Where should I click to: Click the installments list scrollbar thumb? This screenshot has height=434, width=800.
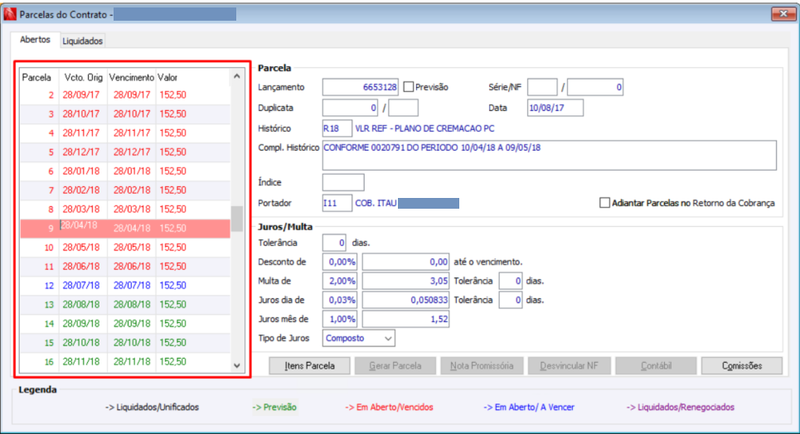coord(237,219)
